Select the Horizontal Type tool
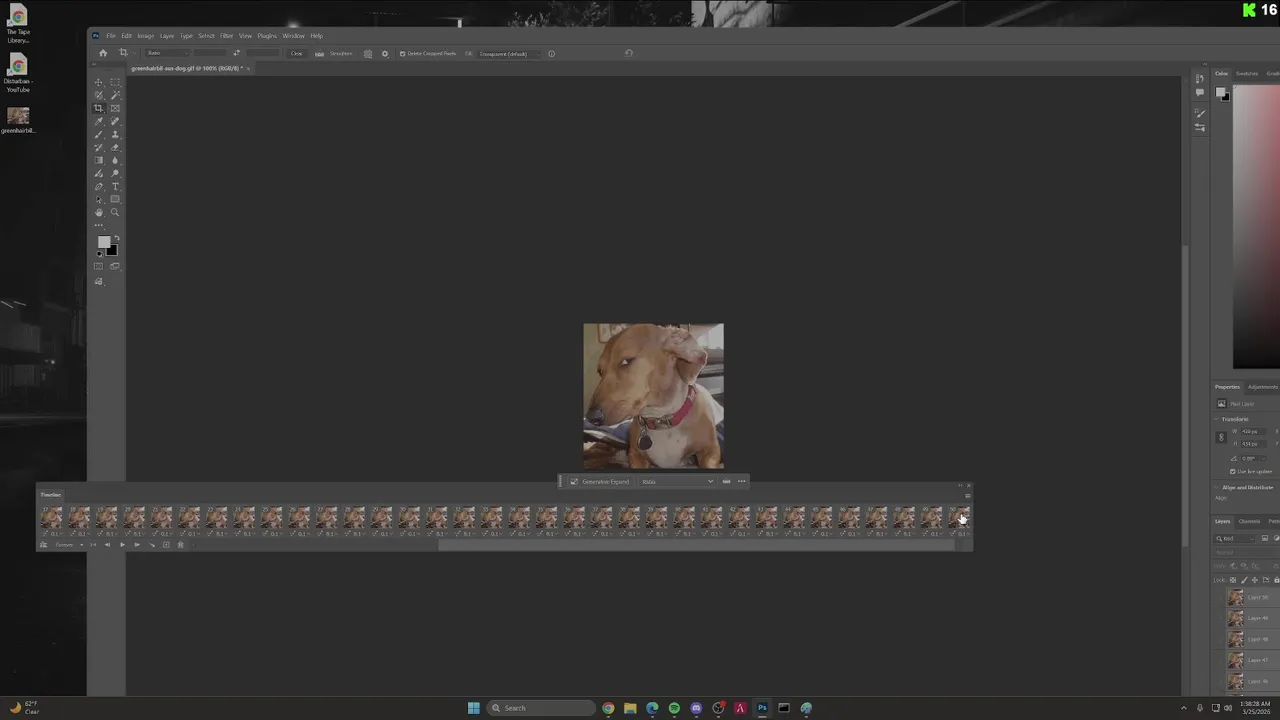This screenshot has height=720, width=1280. pyautogui.click(x=115, y=186)
